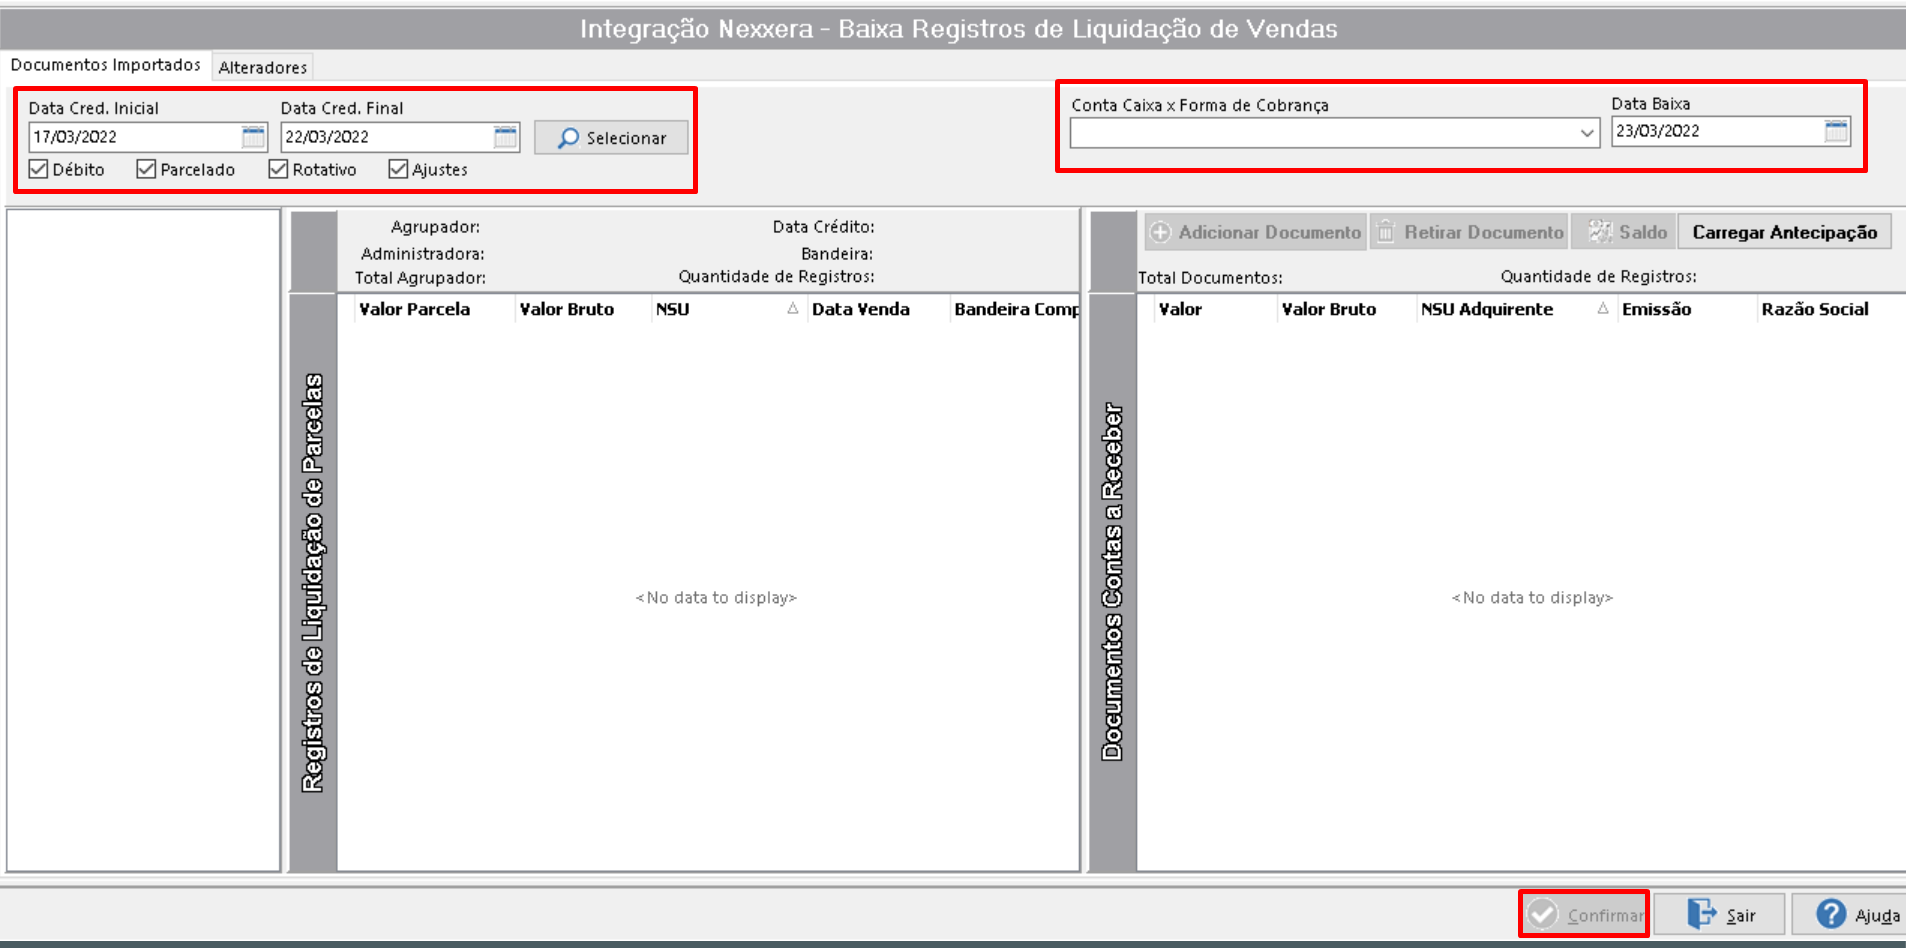Click the Adicionar Documento button
Viewport: 1906px width, 948px height.
pyautogui.click(x=1256, y=232)
